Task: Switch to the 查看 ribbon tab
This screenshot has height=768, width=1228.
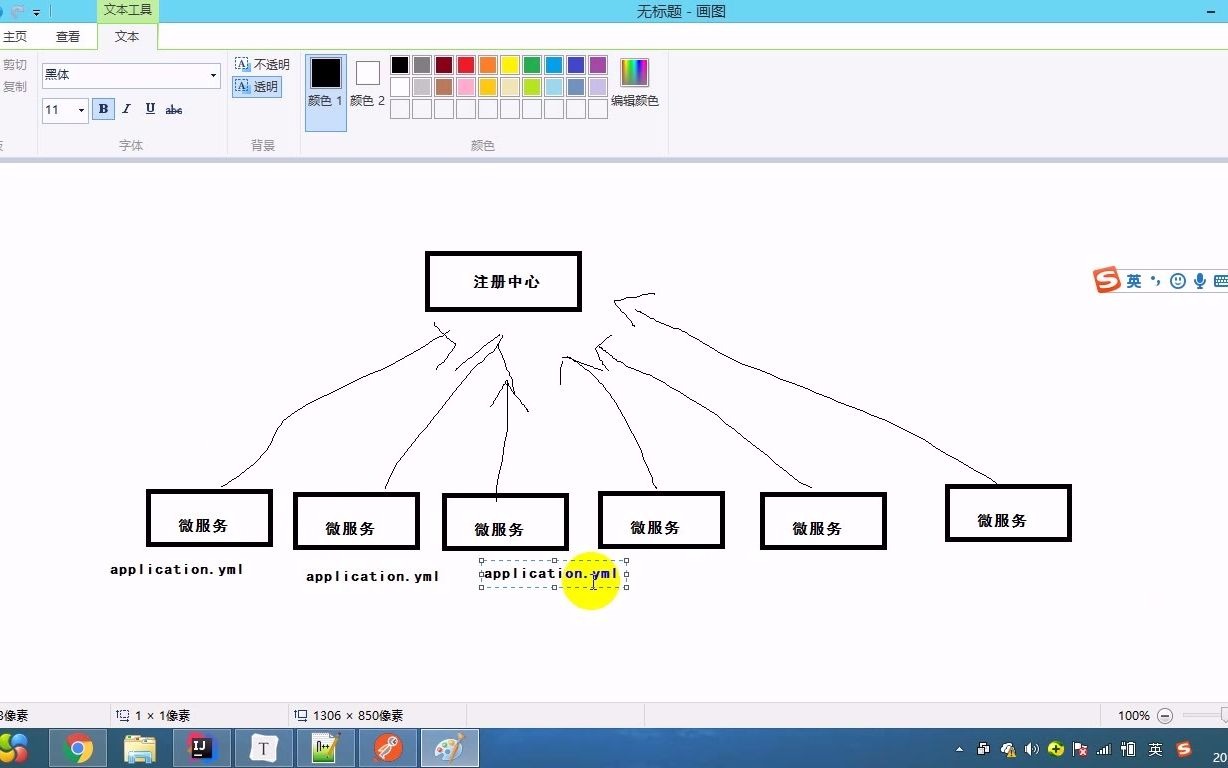Action: pos(68,35)
